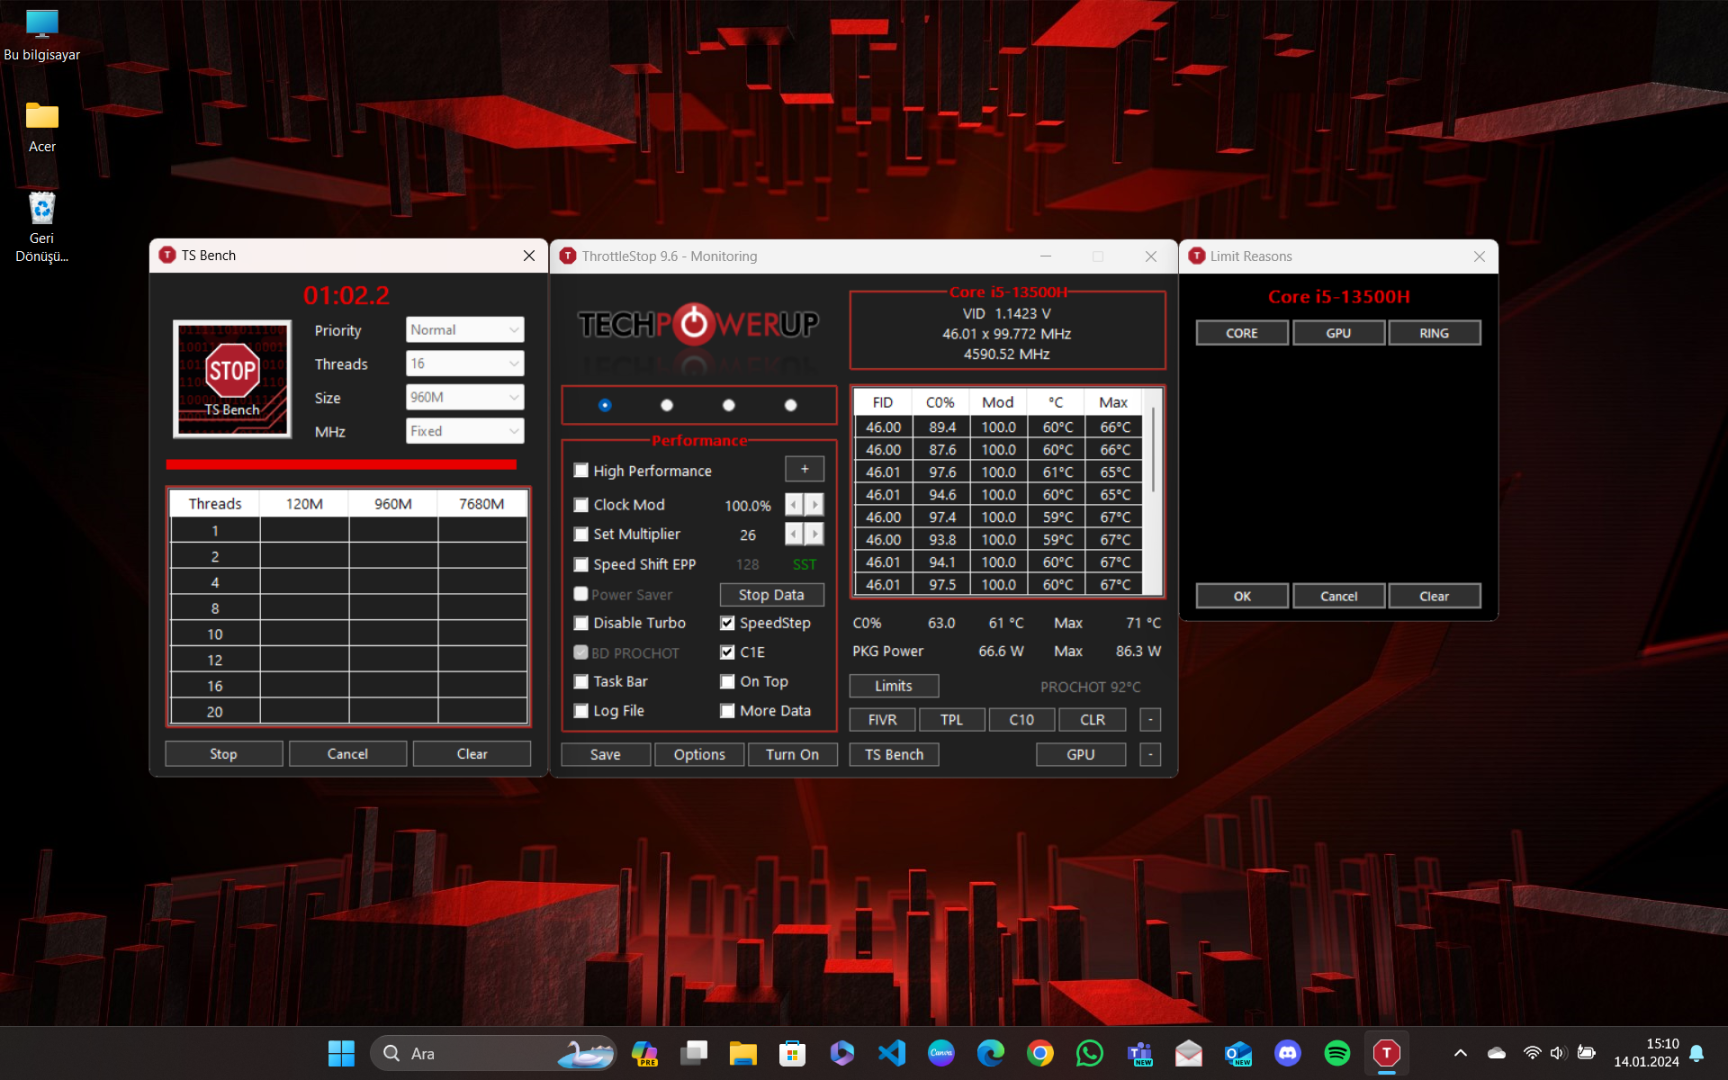1728x1080 pixels.
Task: Open the Priority dropdown in TS Bench
Action: [465, 330]
